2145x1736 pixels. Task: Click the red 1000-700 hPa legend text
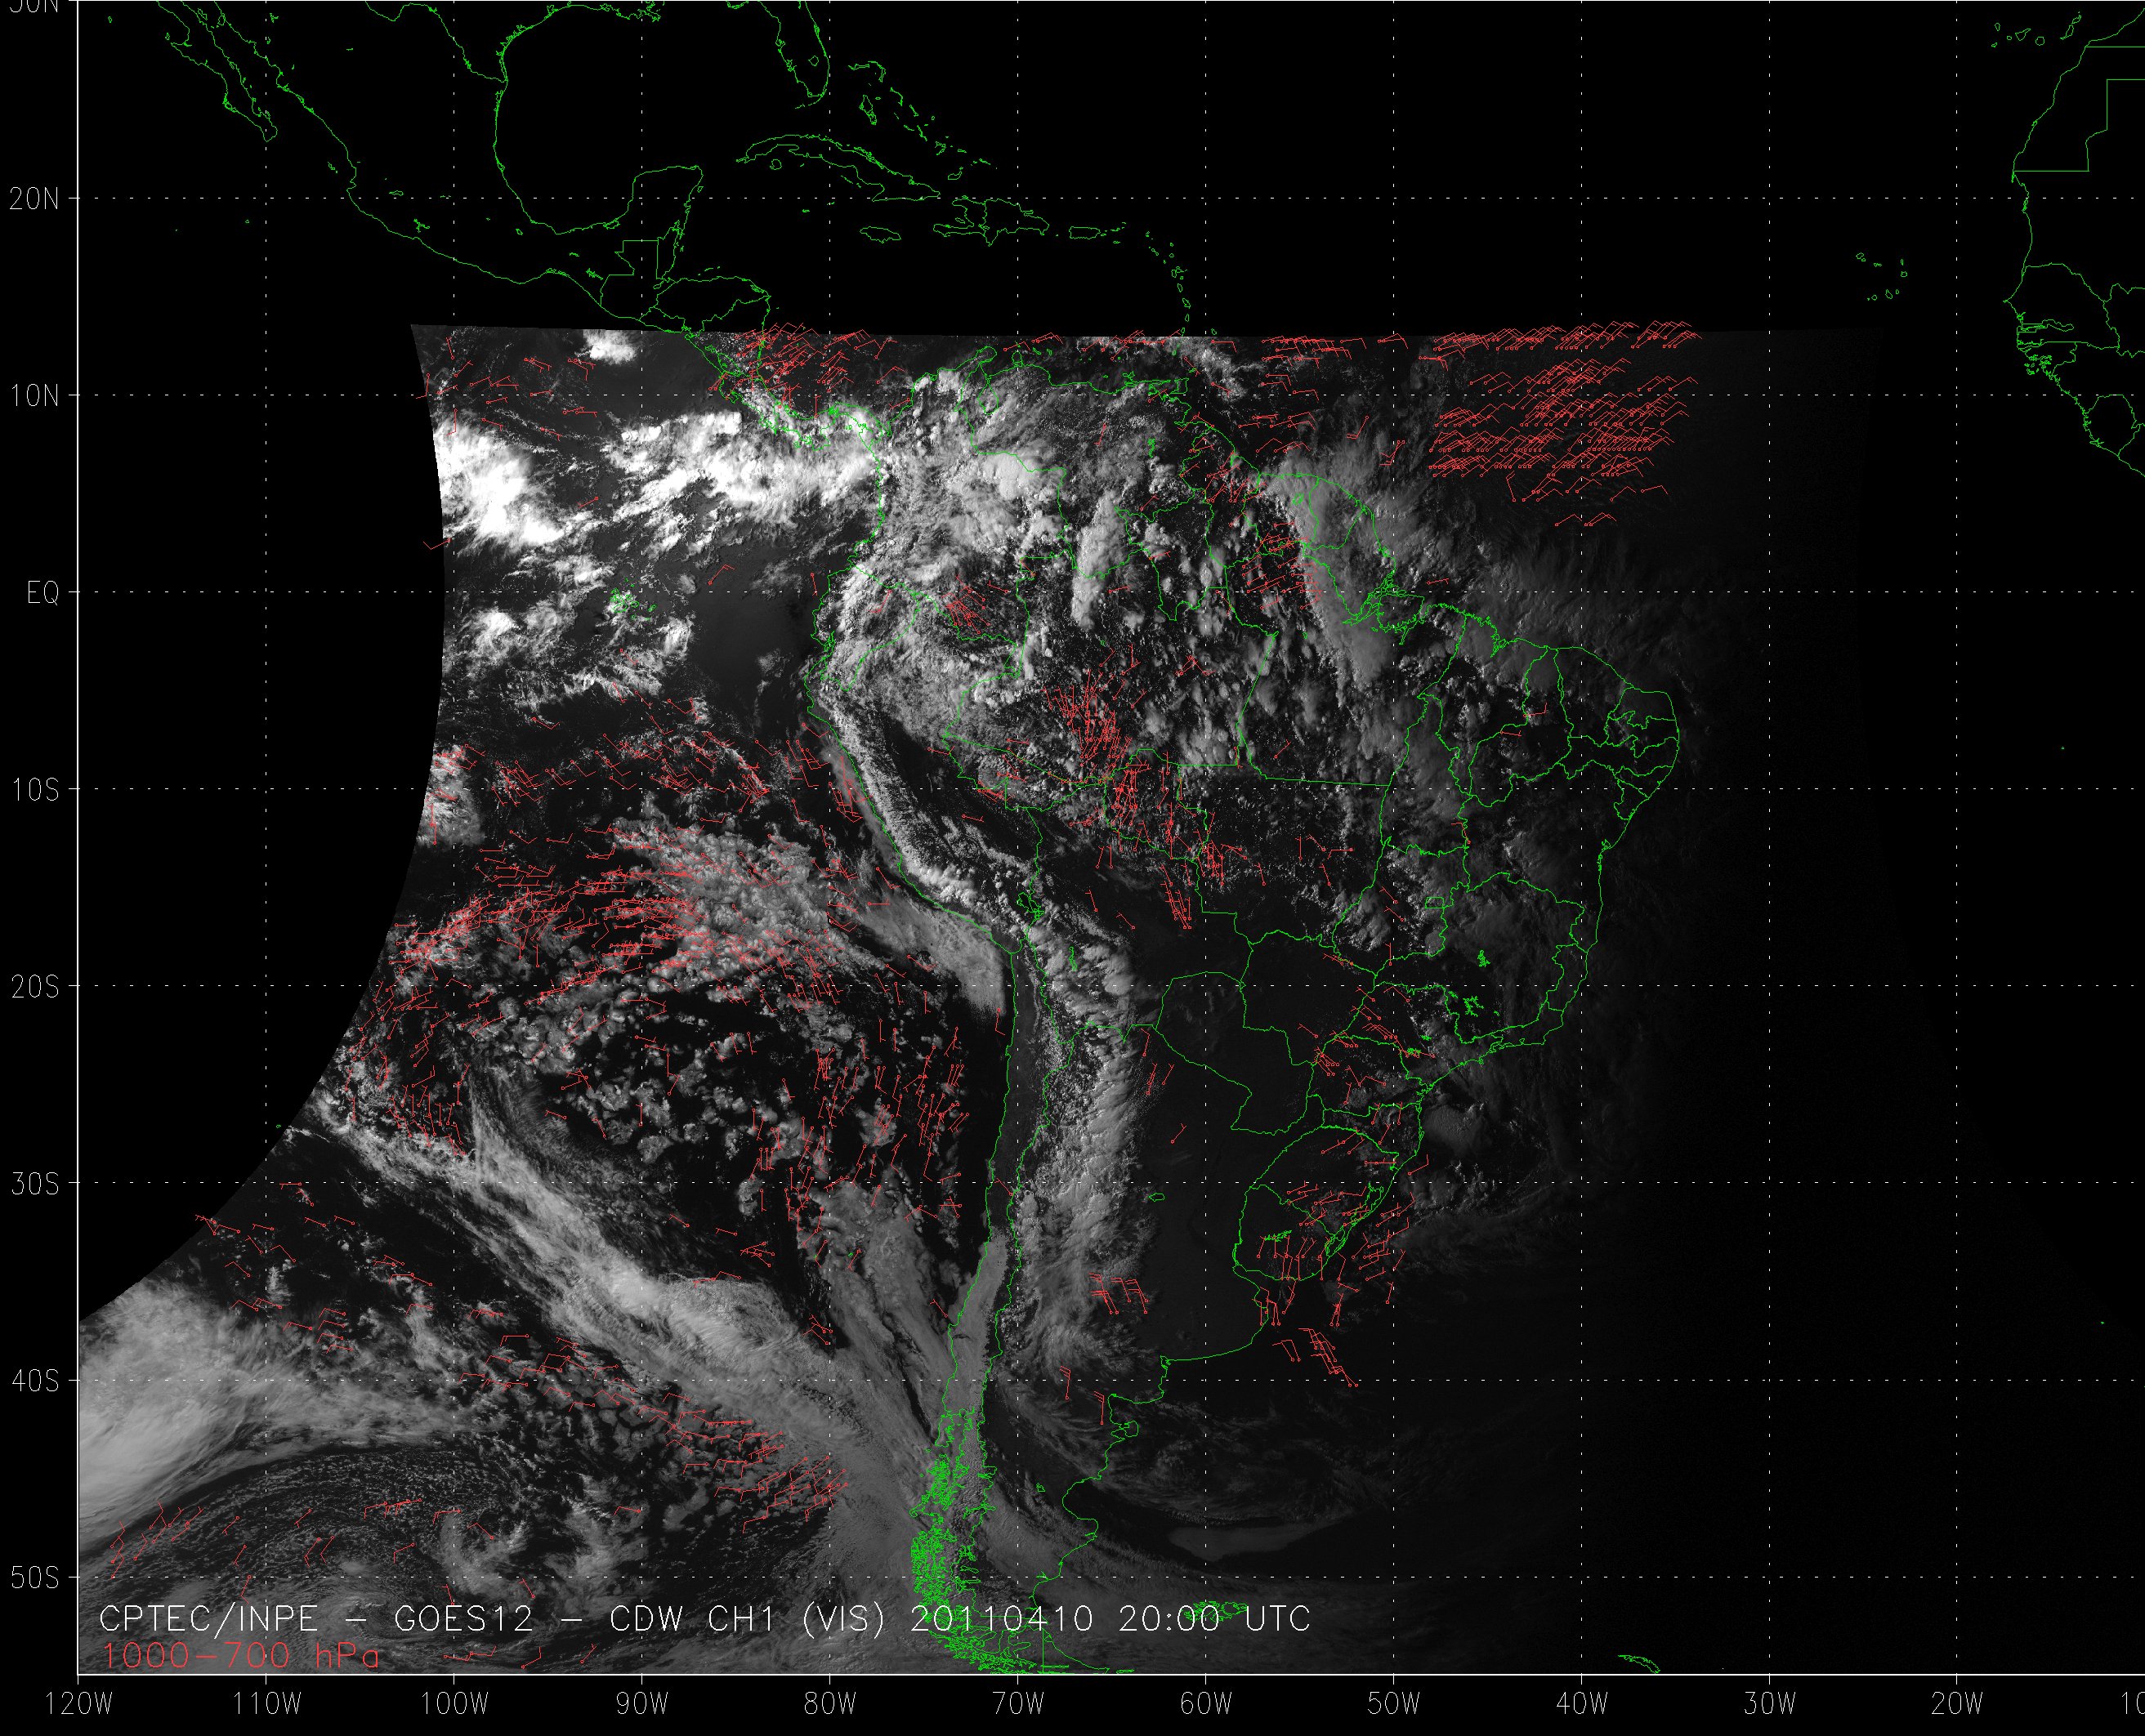point(240,1656)
